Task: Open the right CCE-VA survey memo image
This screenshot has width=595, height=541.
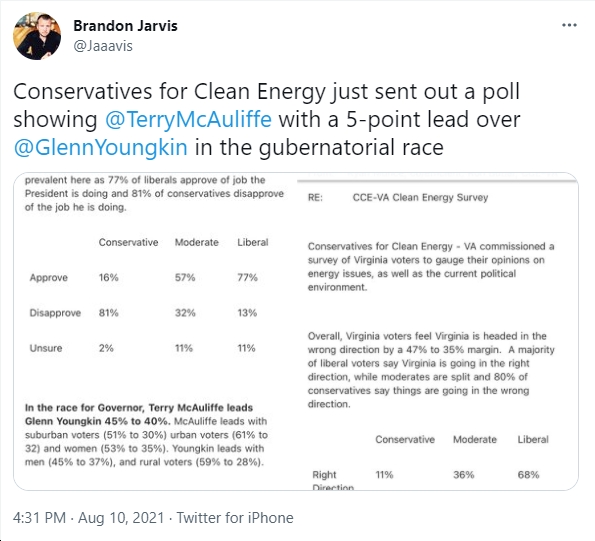Action: pyautogui.click(x=438, y=331)
